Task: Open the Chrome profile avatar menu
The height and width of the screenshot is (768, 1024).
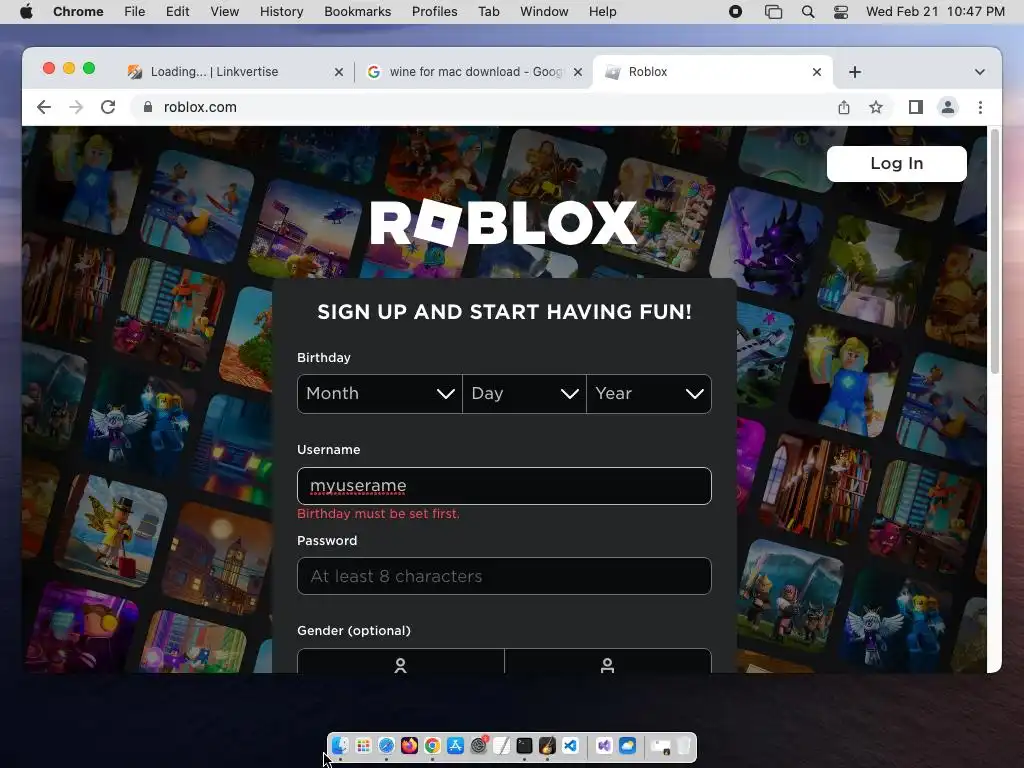Action: [948, 107]
